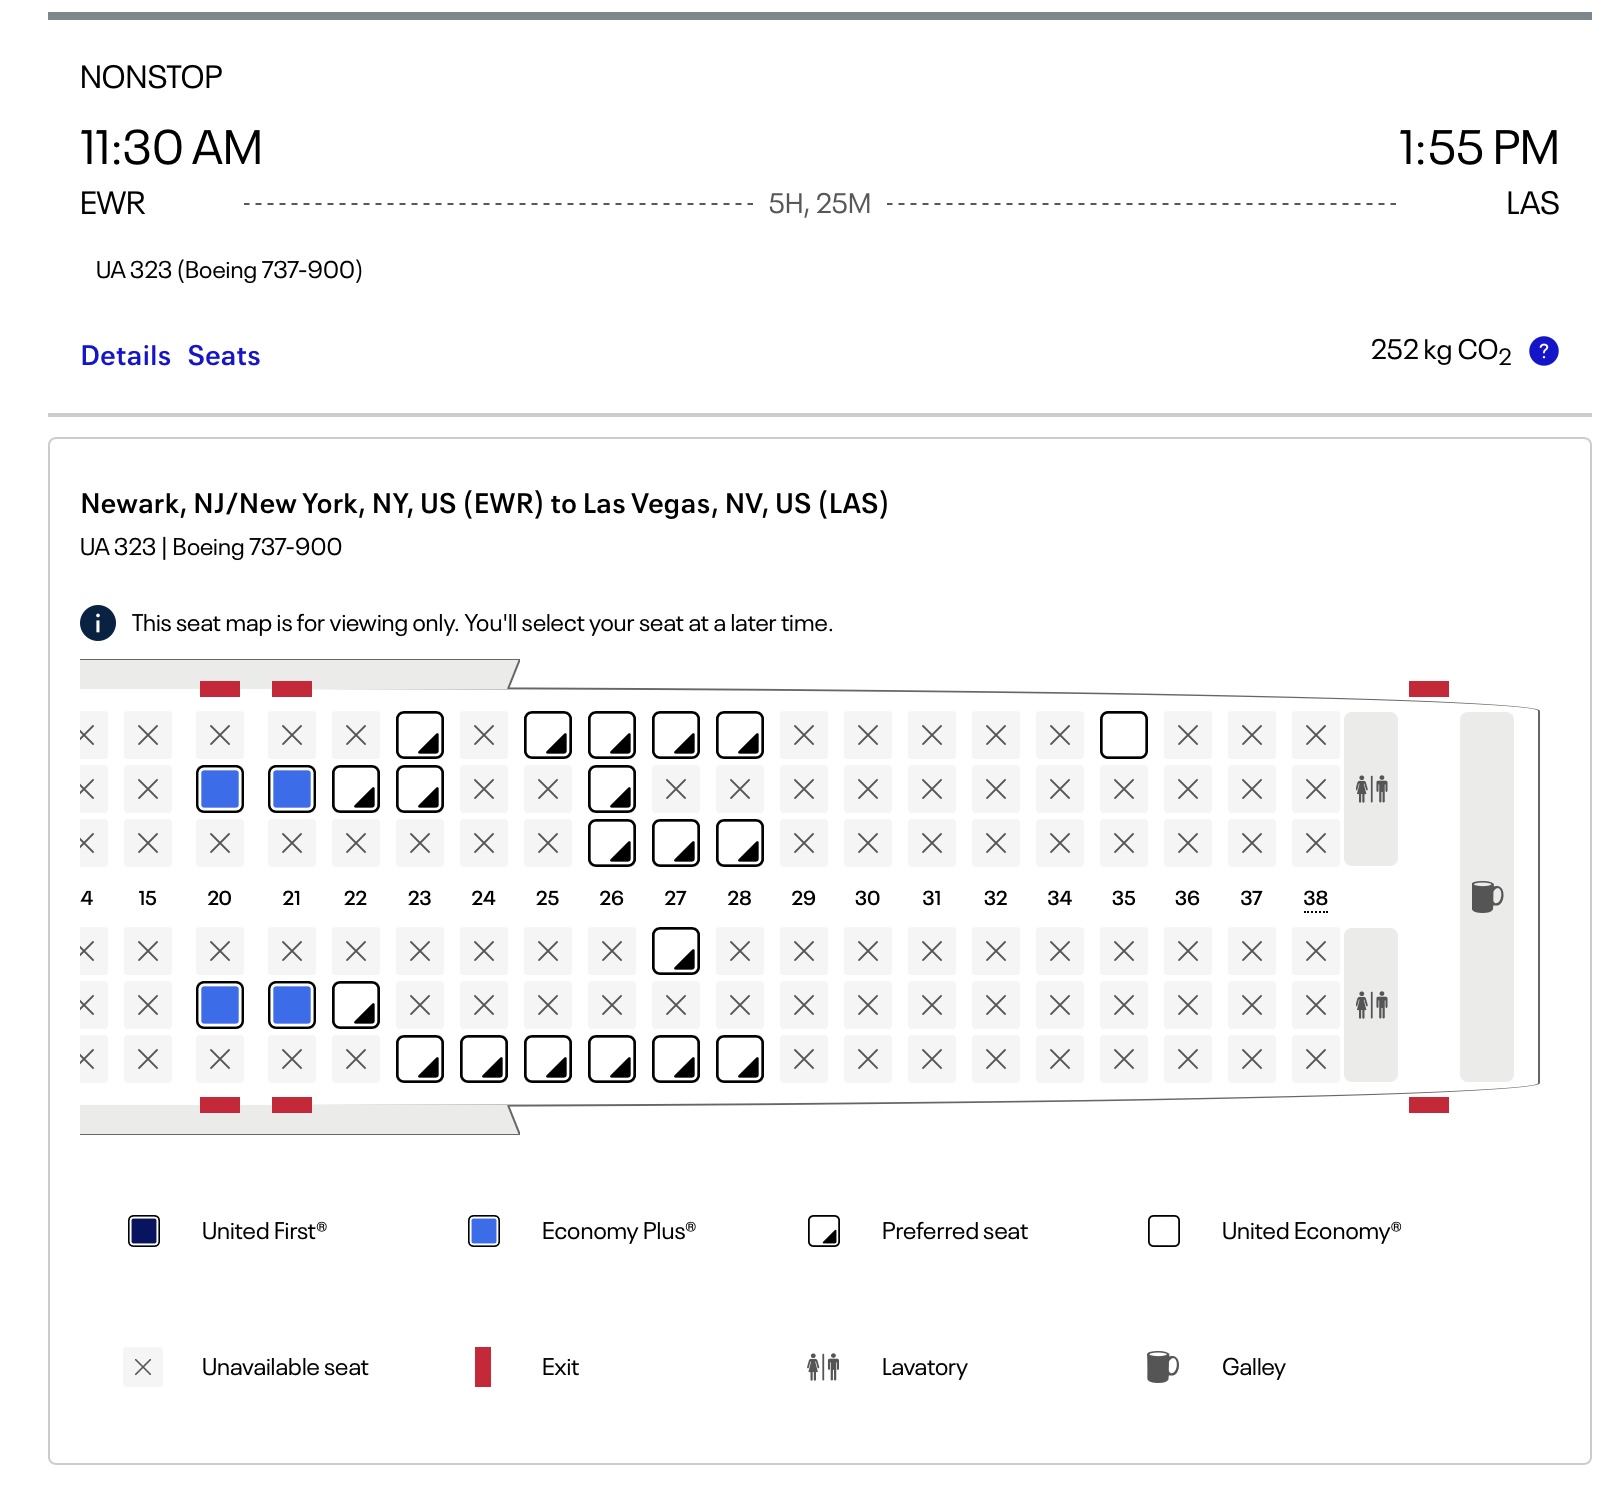Click the galley mug icon on the seat map
The width and height of the screenshot is (1619, 1485).
coord(1487,897)
